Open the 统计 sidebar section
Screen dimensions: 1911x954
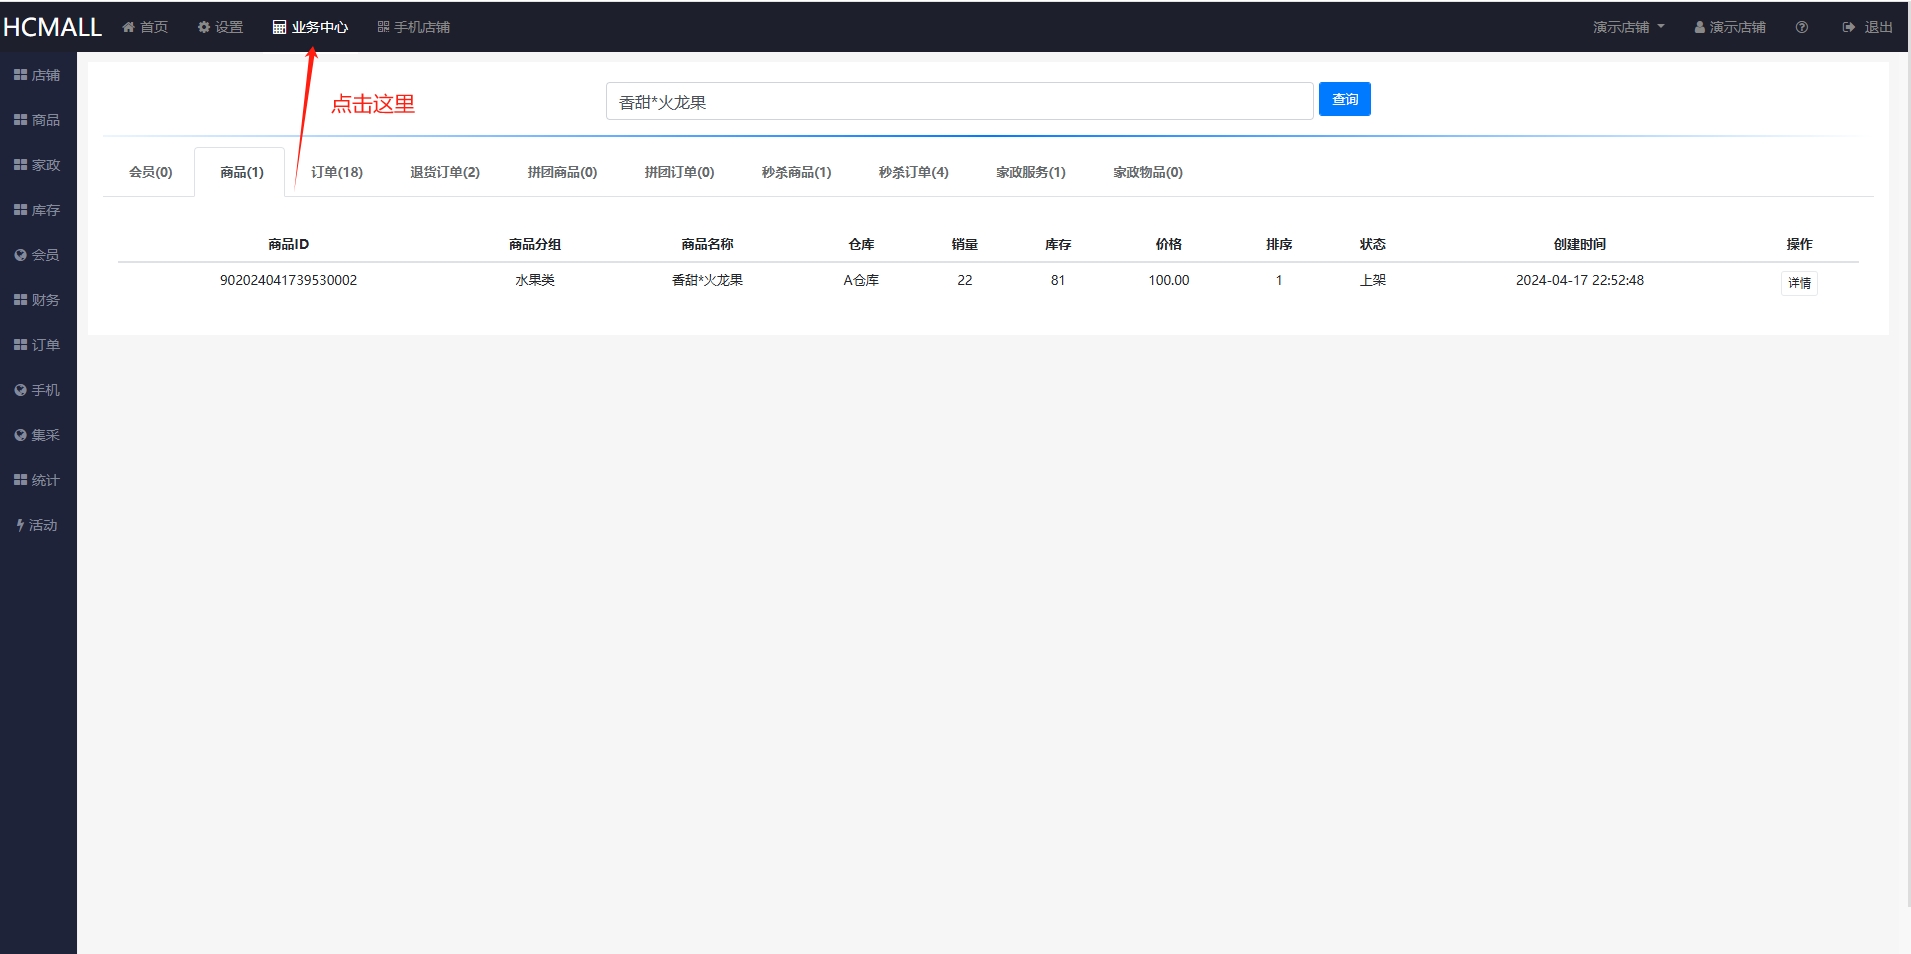(x=37, y=480)
